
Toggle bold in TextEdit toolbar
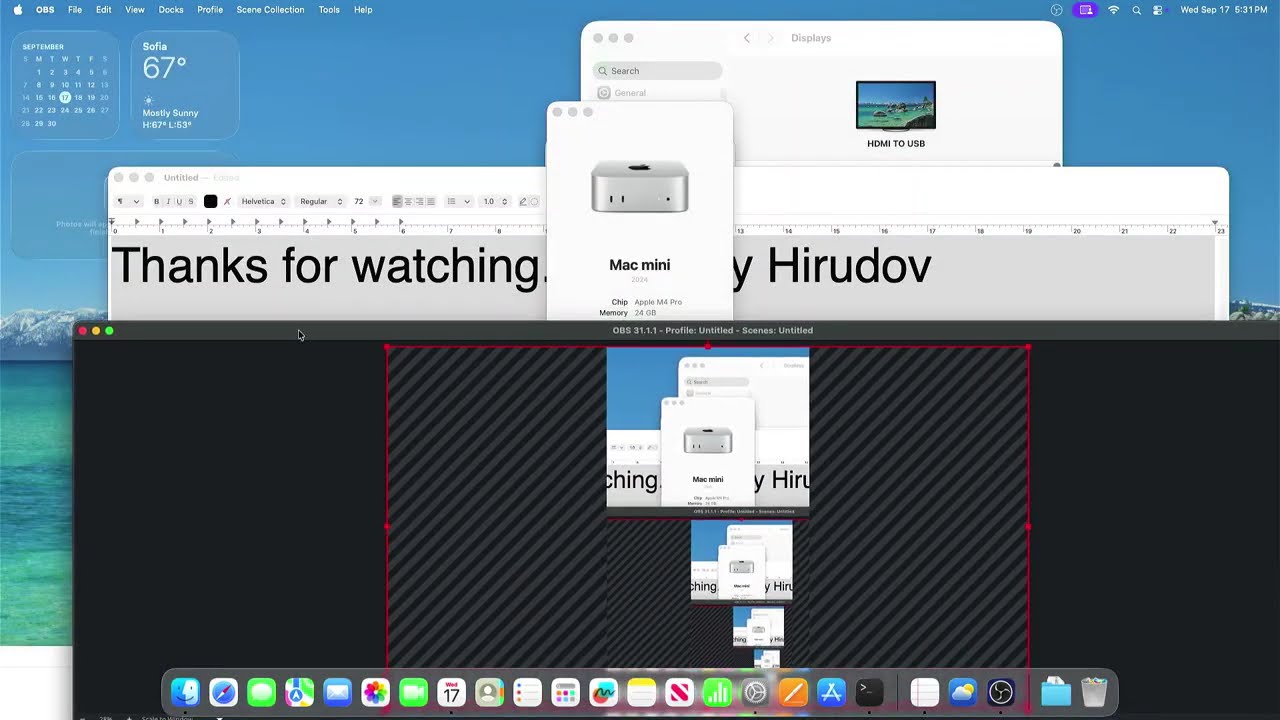pyautogui.click(x=156, y=202)
